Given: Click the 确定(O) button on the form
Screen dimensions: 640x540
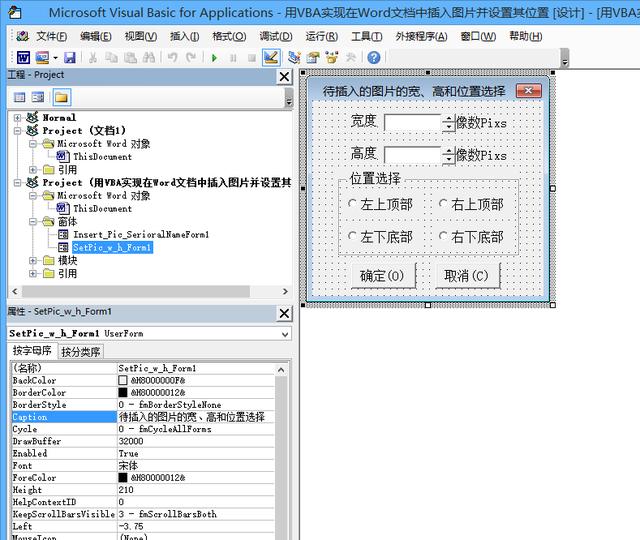Looking at the screenshot, I should point(383,276).
